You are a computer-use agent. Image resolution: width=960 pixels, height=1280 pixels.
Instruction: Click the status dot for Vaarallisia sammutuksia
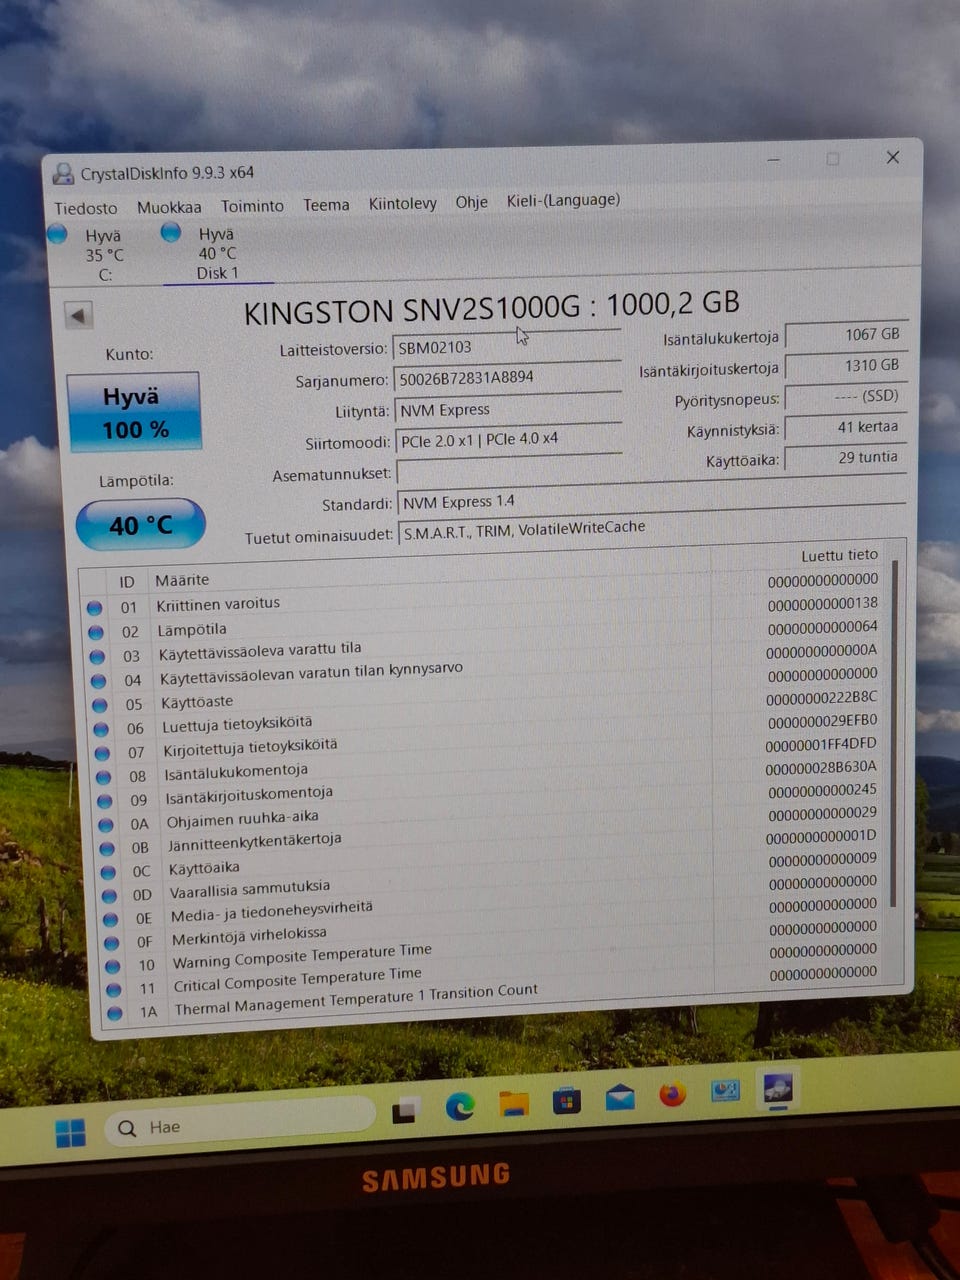click(x=109, y=895)
